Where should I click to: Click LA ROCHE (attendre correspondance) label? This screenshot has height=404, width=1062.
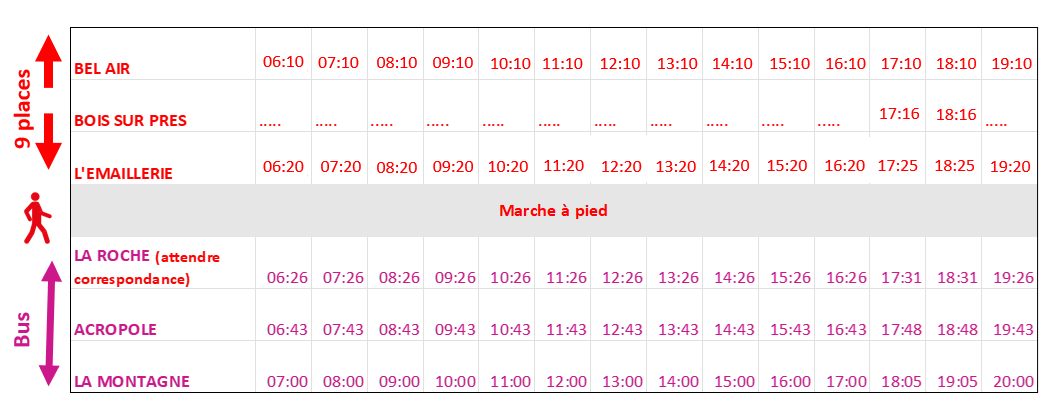point(147,268)
